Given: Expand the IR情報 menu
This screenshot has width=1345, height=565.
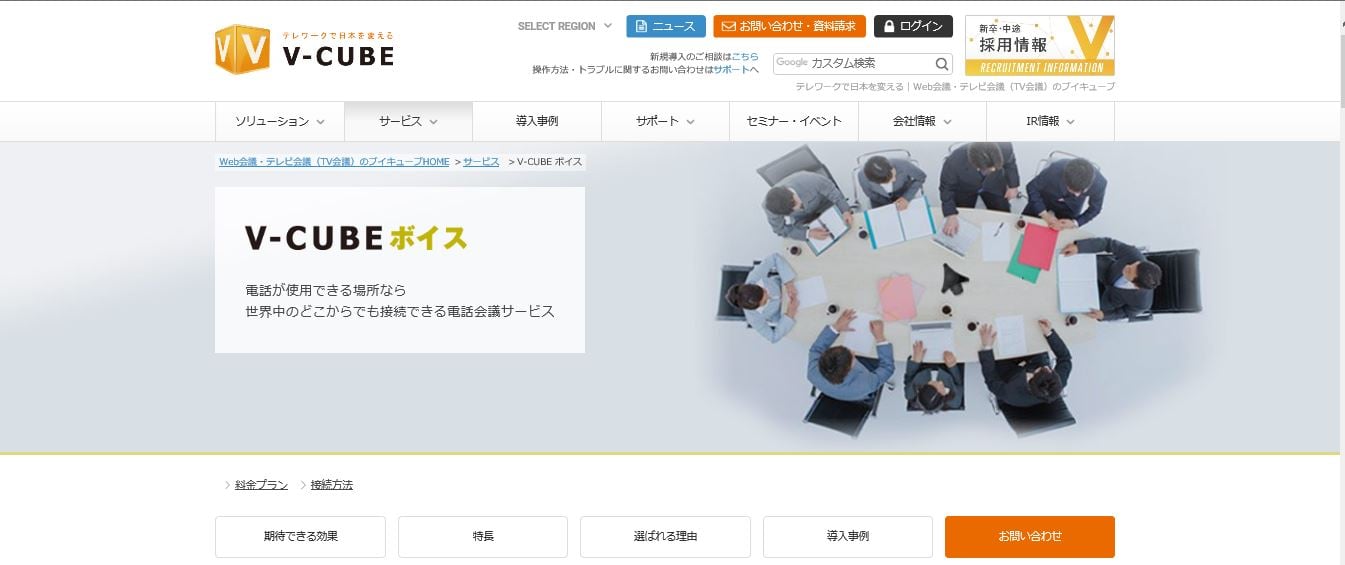Looking at the screenshot, I should coord(1050,121).
